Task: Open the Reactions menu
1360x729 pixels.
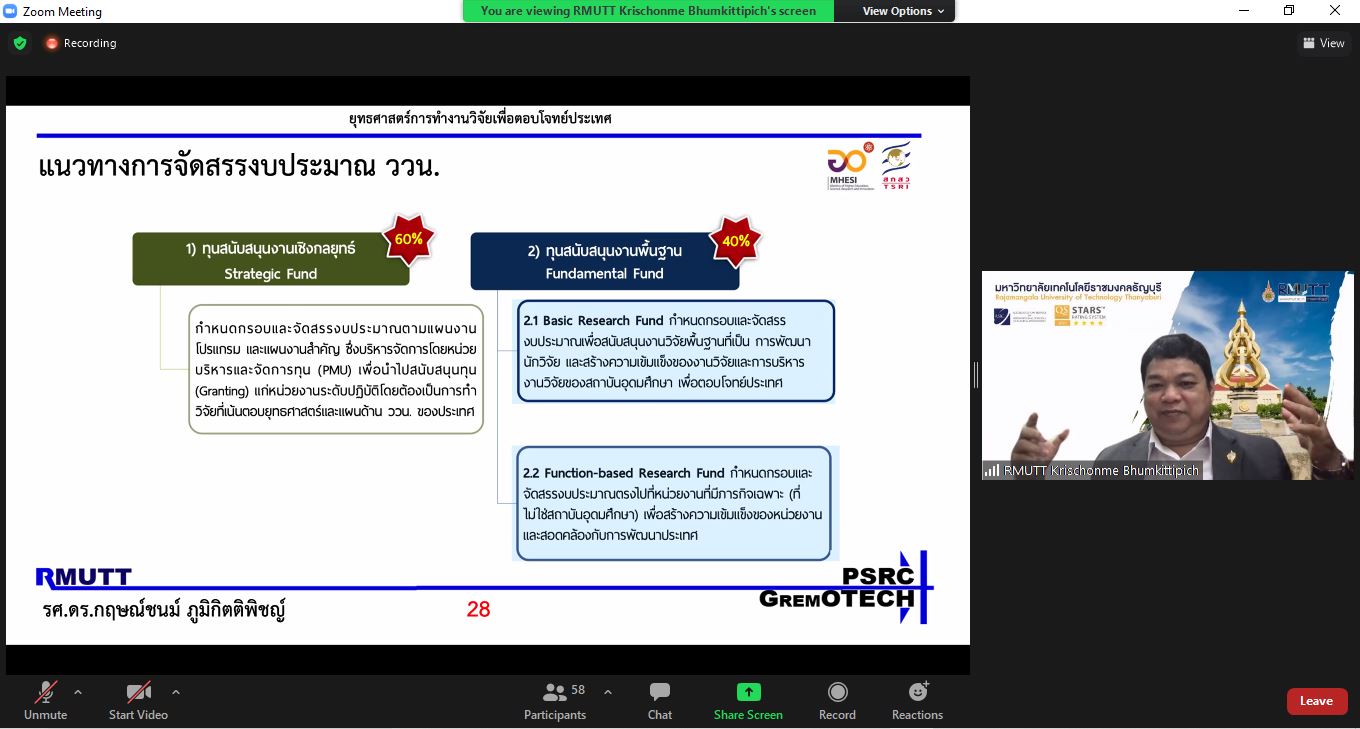Action: (x=917, y=701)
